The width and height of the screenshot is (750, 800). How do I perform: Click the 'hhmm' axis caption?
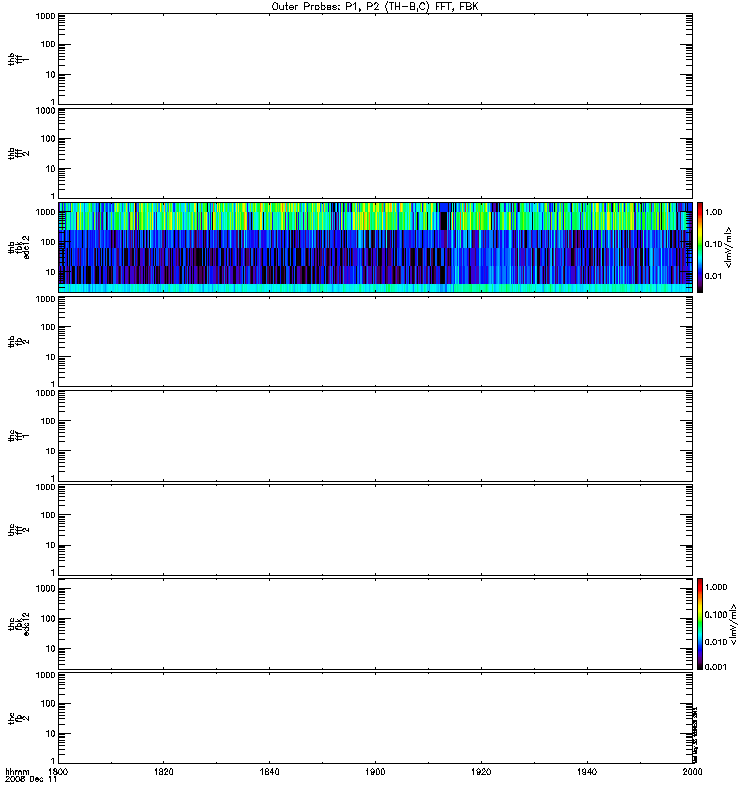coord(17,771)
